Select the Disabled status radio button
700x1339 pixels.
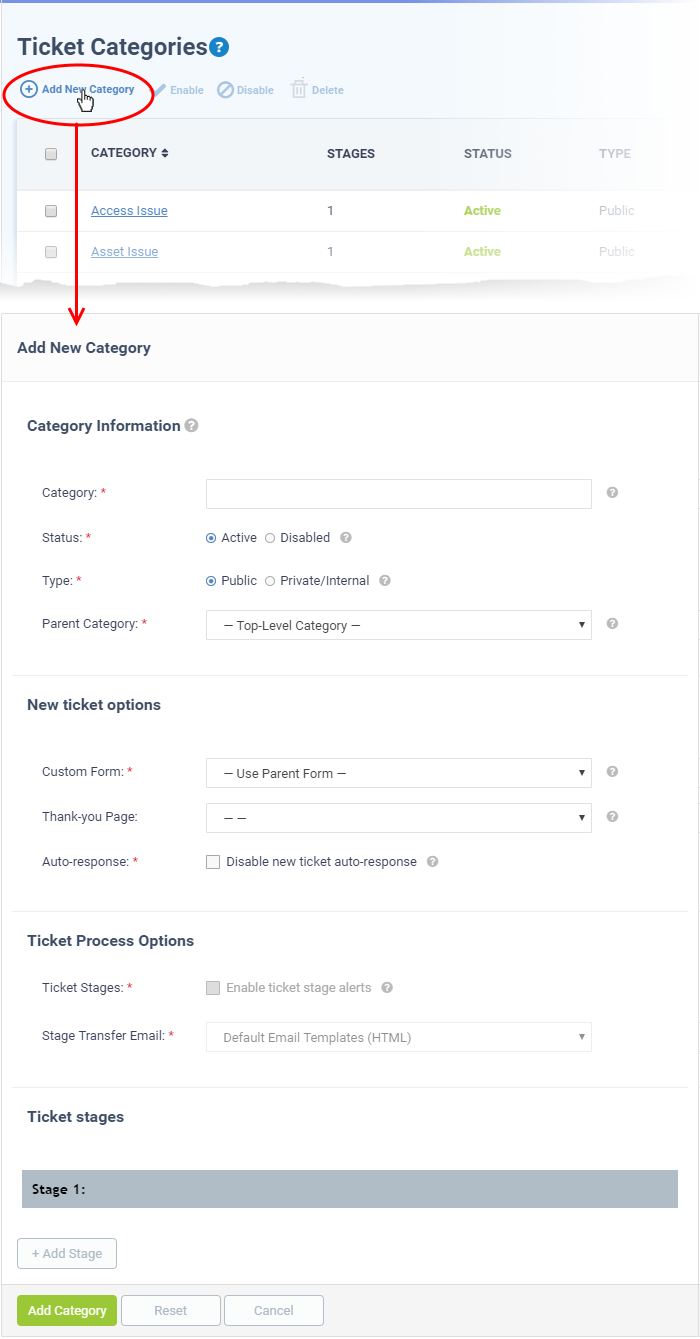point(270,538)
